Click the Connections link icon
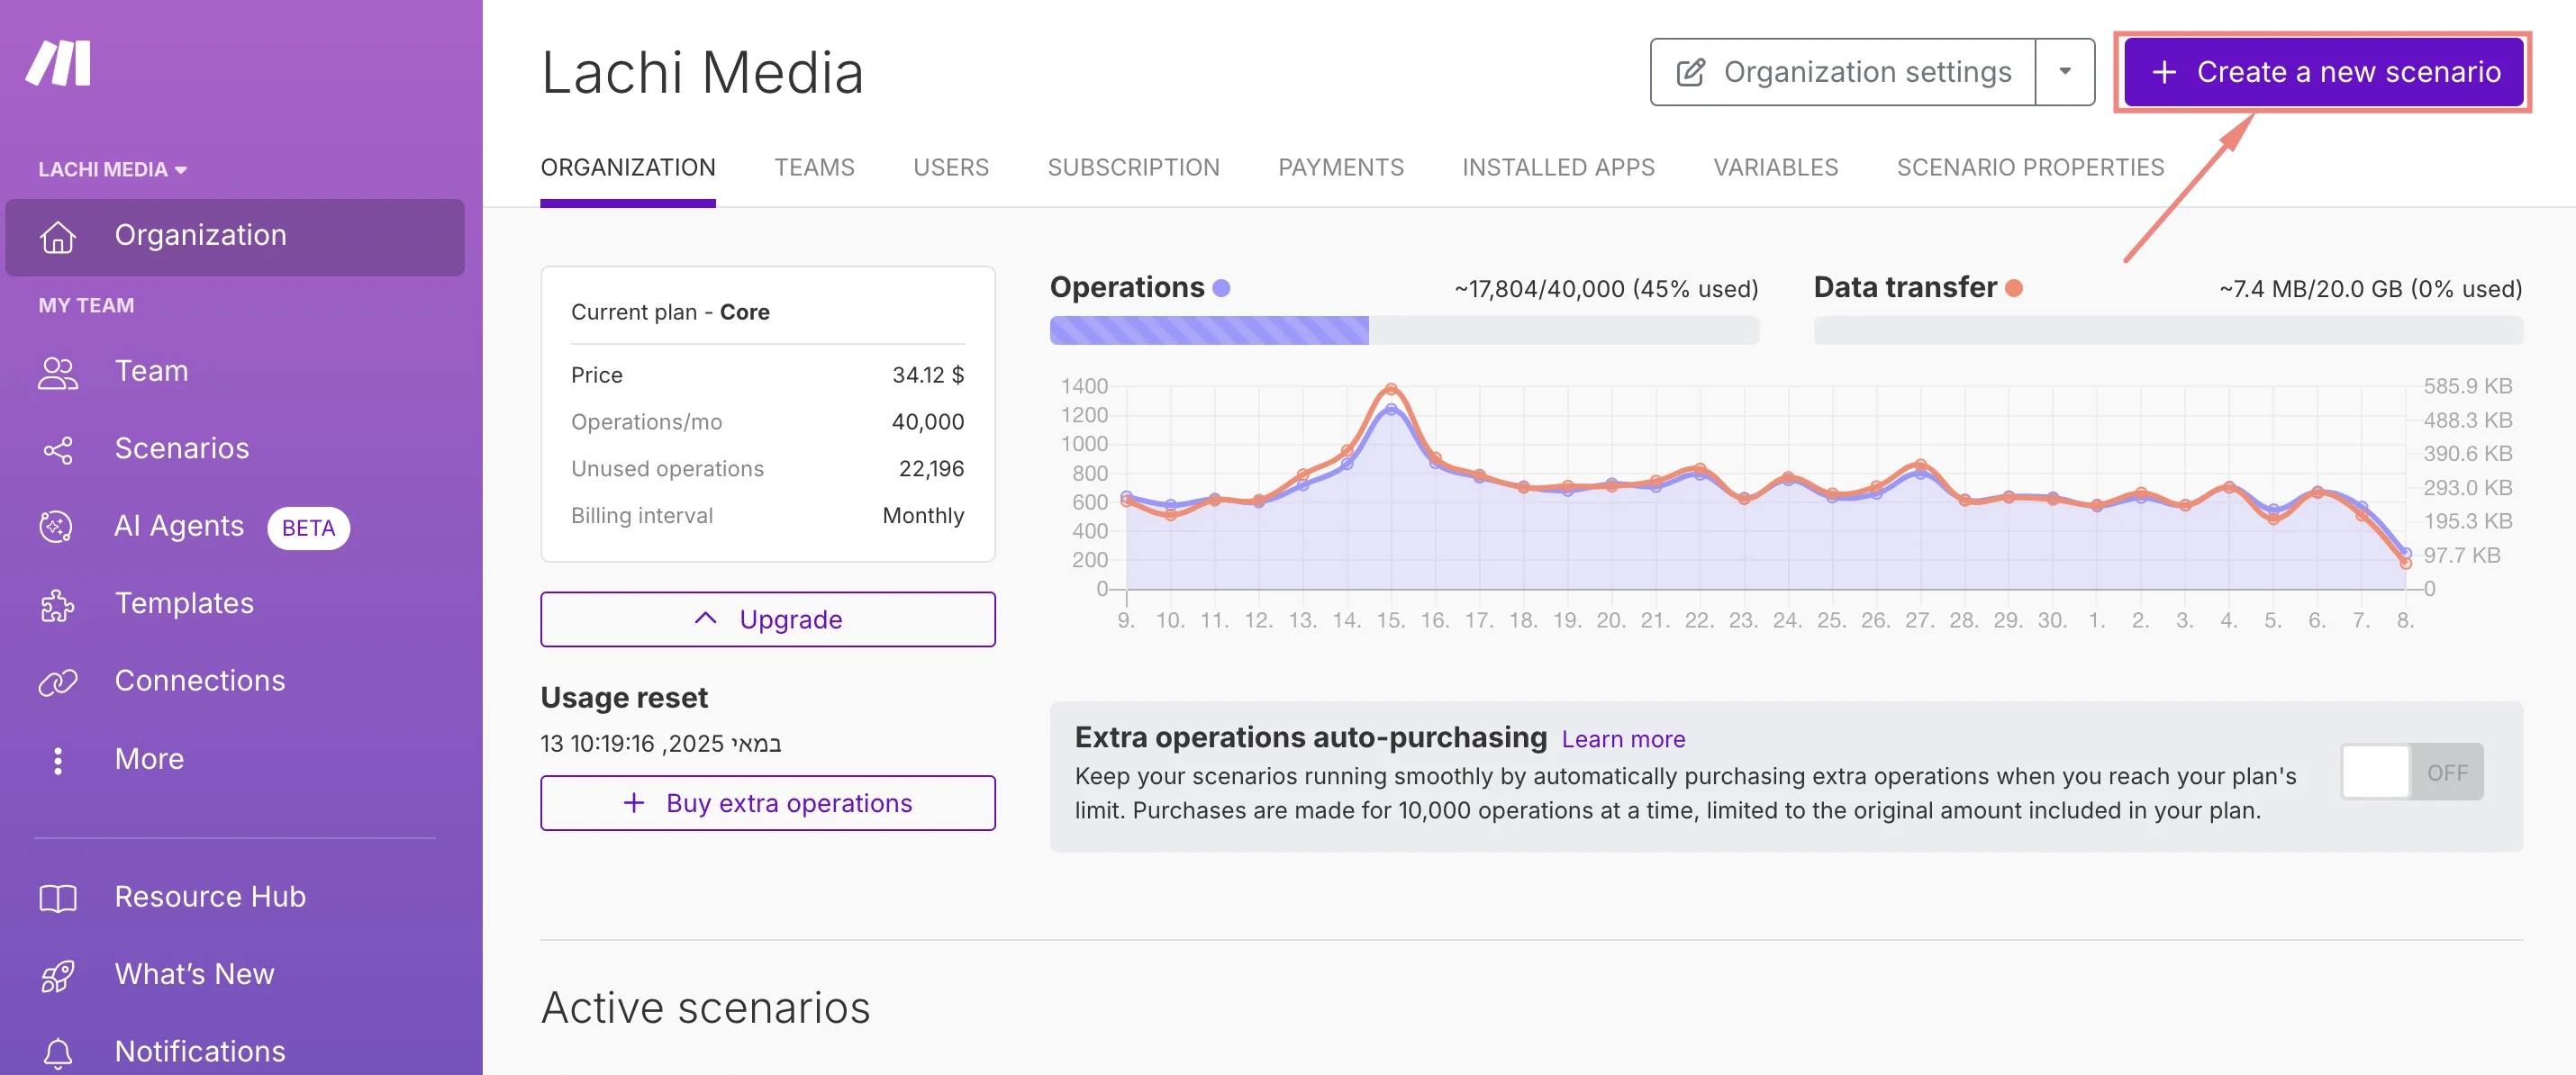Screen dimensions: 2576x1075 pyautogui.click(x=57, y=682)
